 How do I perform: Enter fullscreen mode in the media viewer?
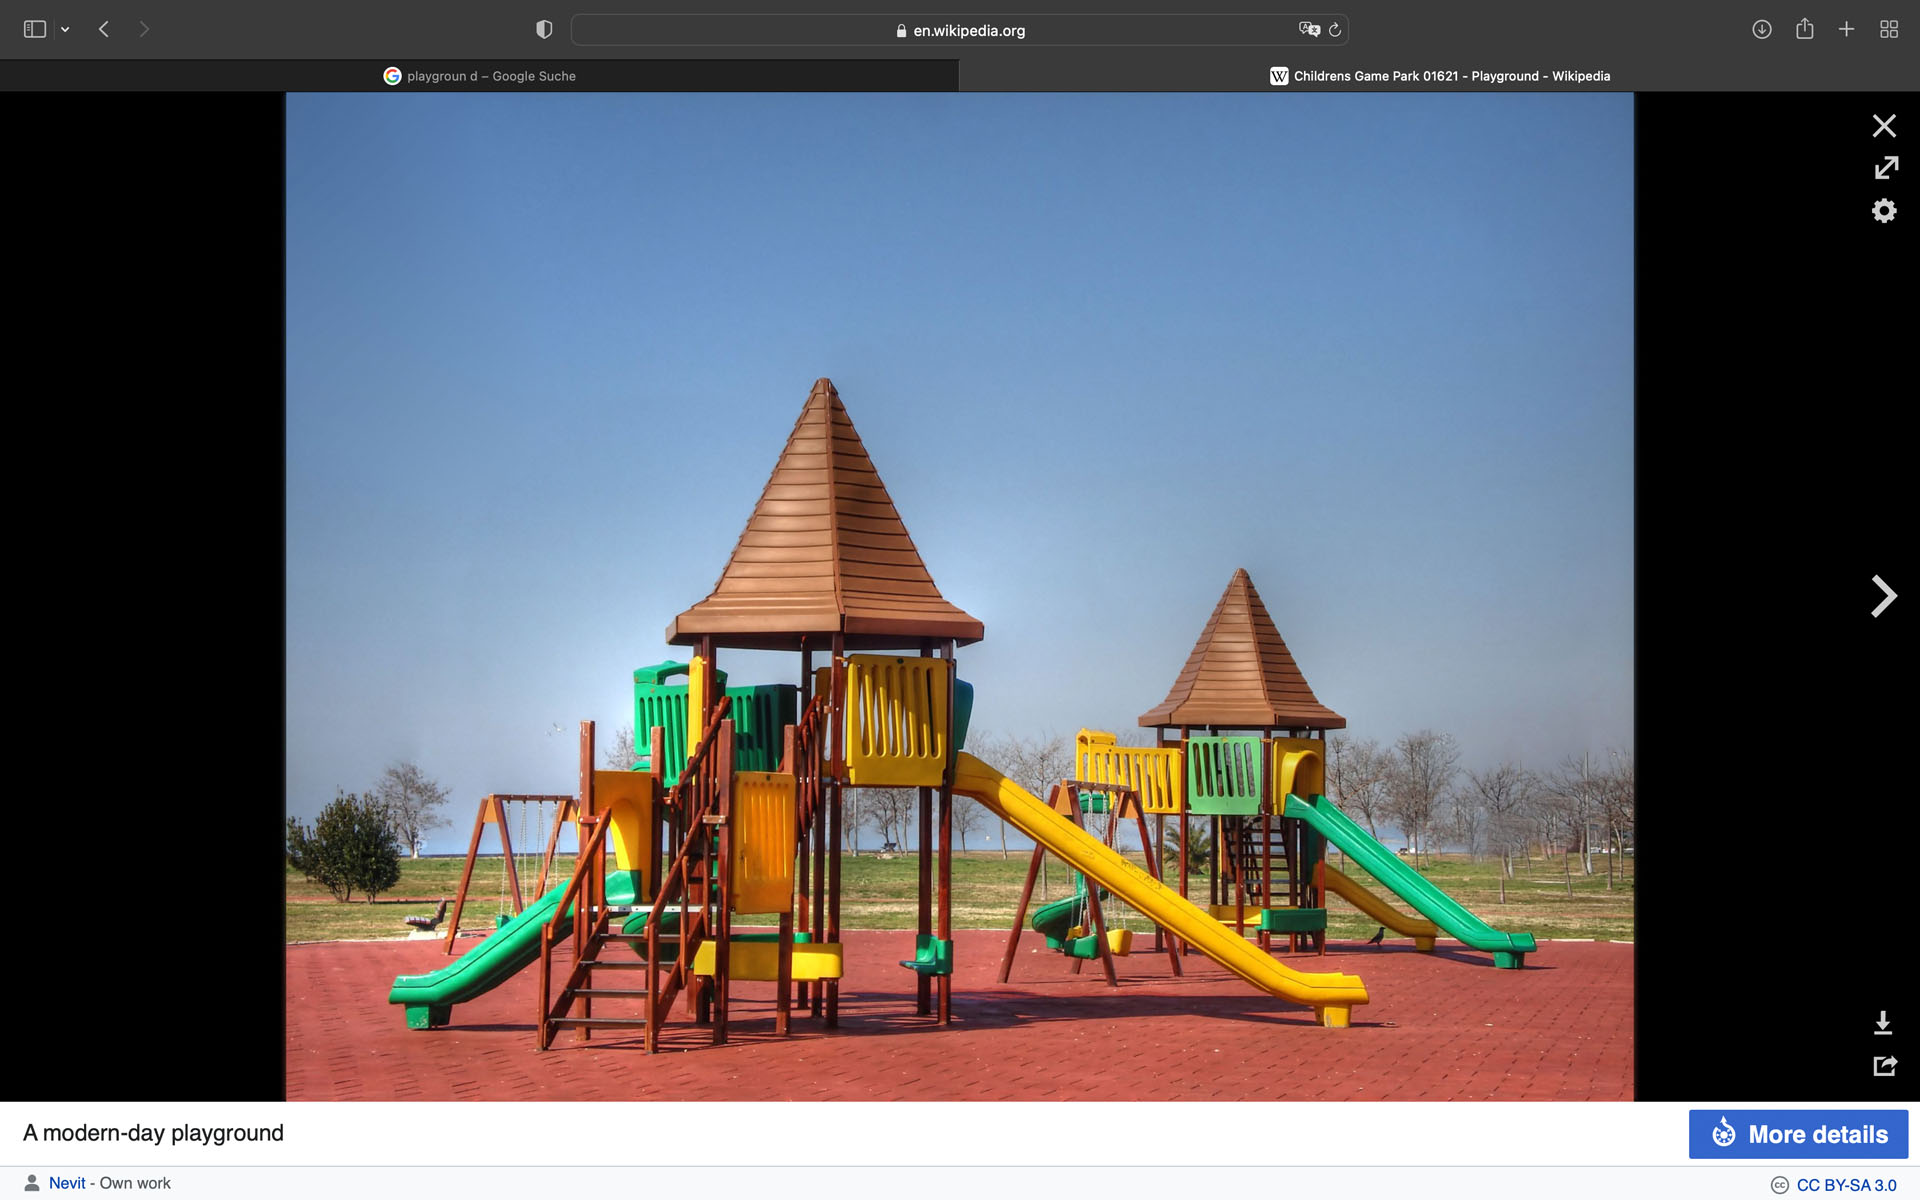1885,168
